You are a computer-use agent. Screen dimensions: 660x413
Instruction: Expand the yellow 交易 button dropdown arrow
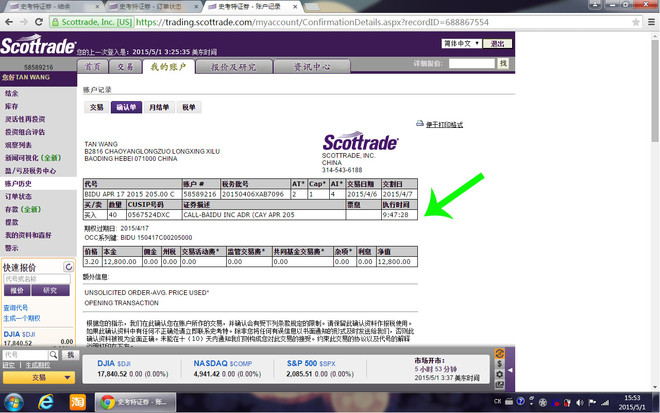[67, 378]
